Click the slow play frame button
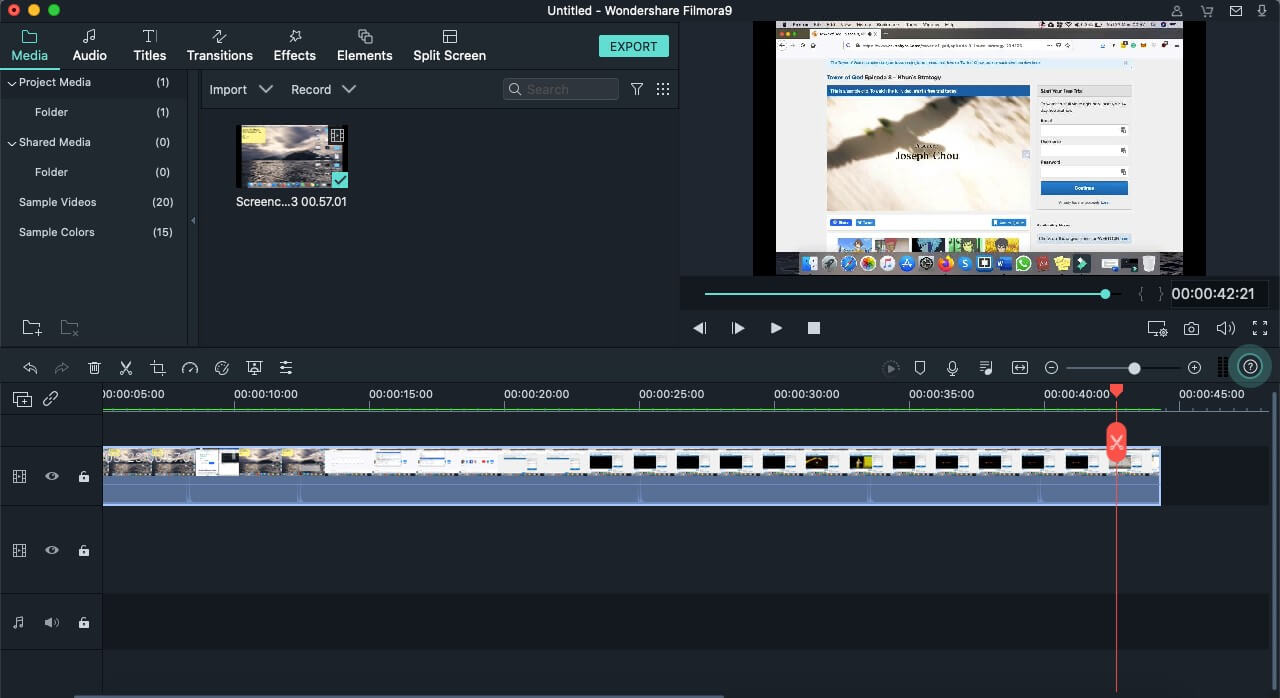1280x698 pixels. point(738,328)
